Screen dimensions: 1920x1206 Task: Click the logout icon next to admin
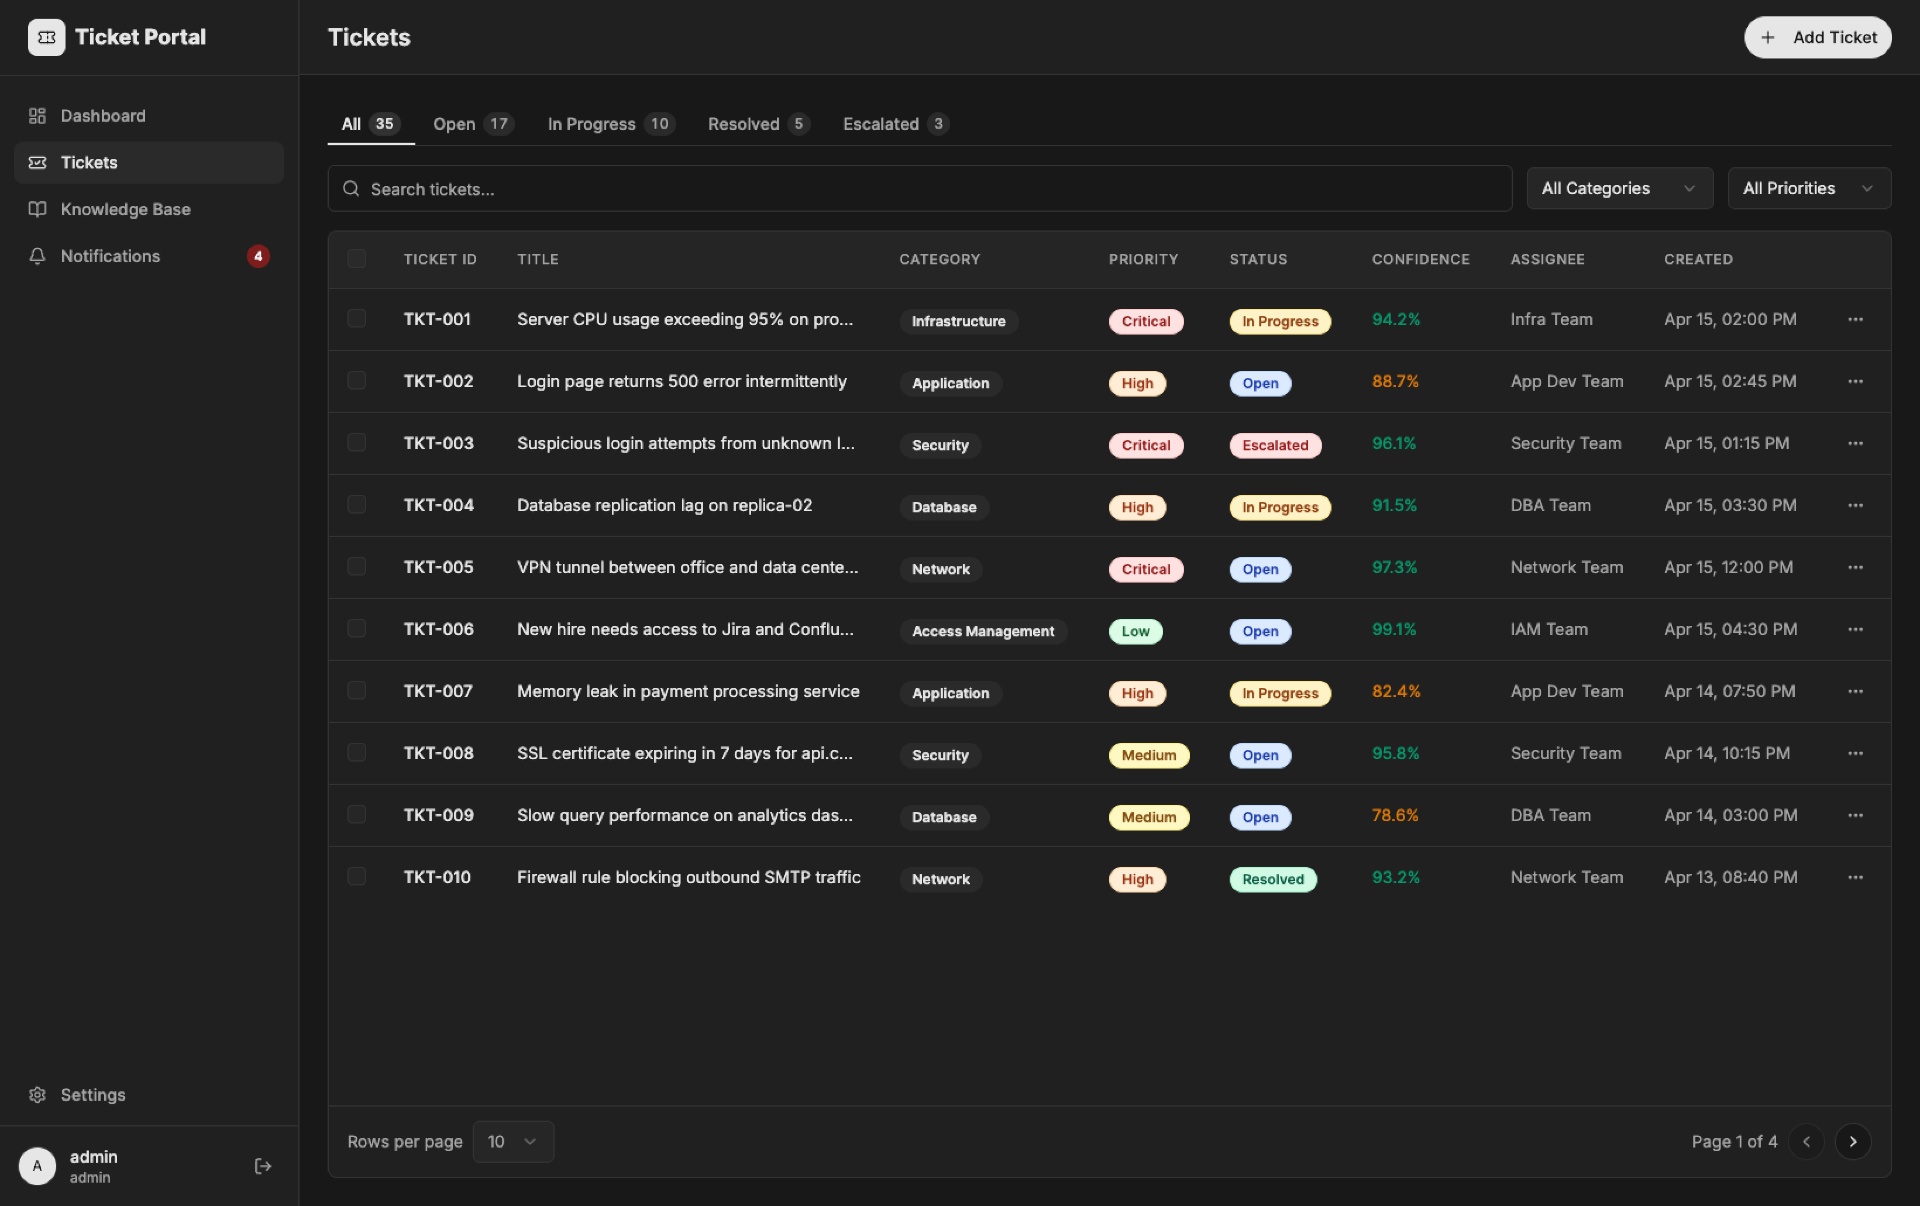[x=262, y=1166]
